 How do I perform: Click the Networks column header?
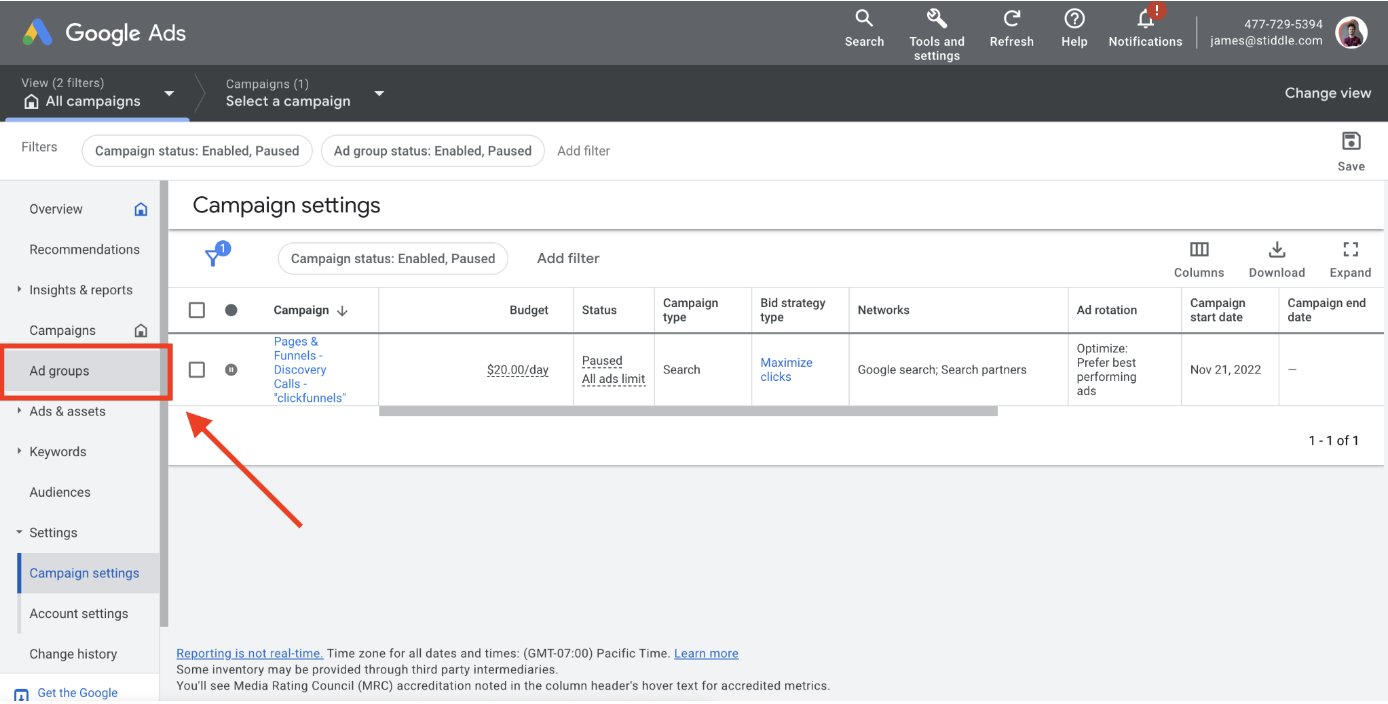[884, 310]
